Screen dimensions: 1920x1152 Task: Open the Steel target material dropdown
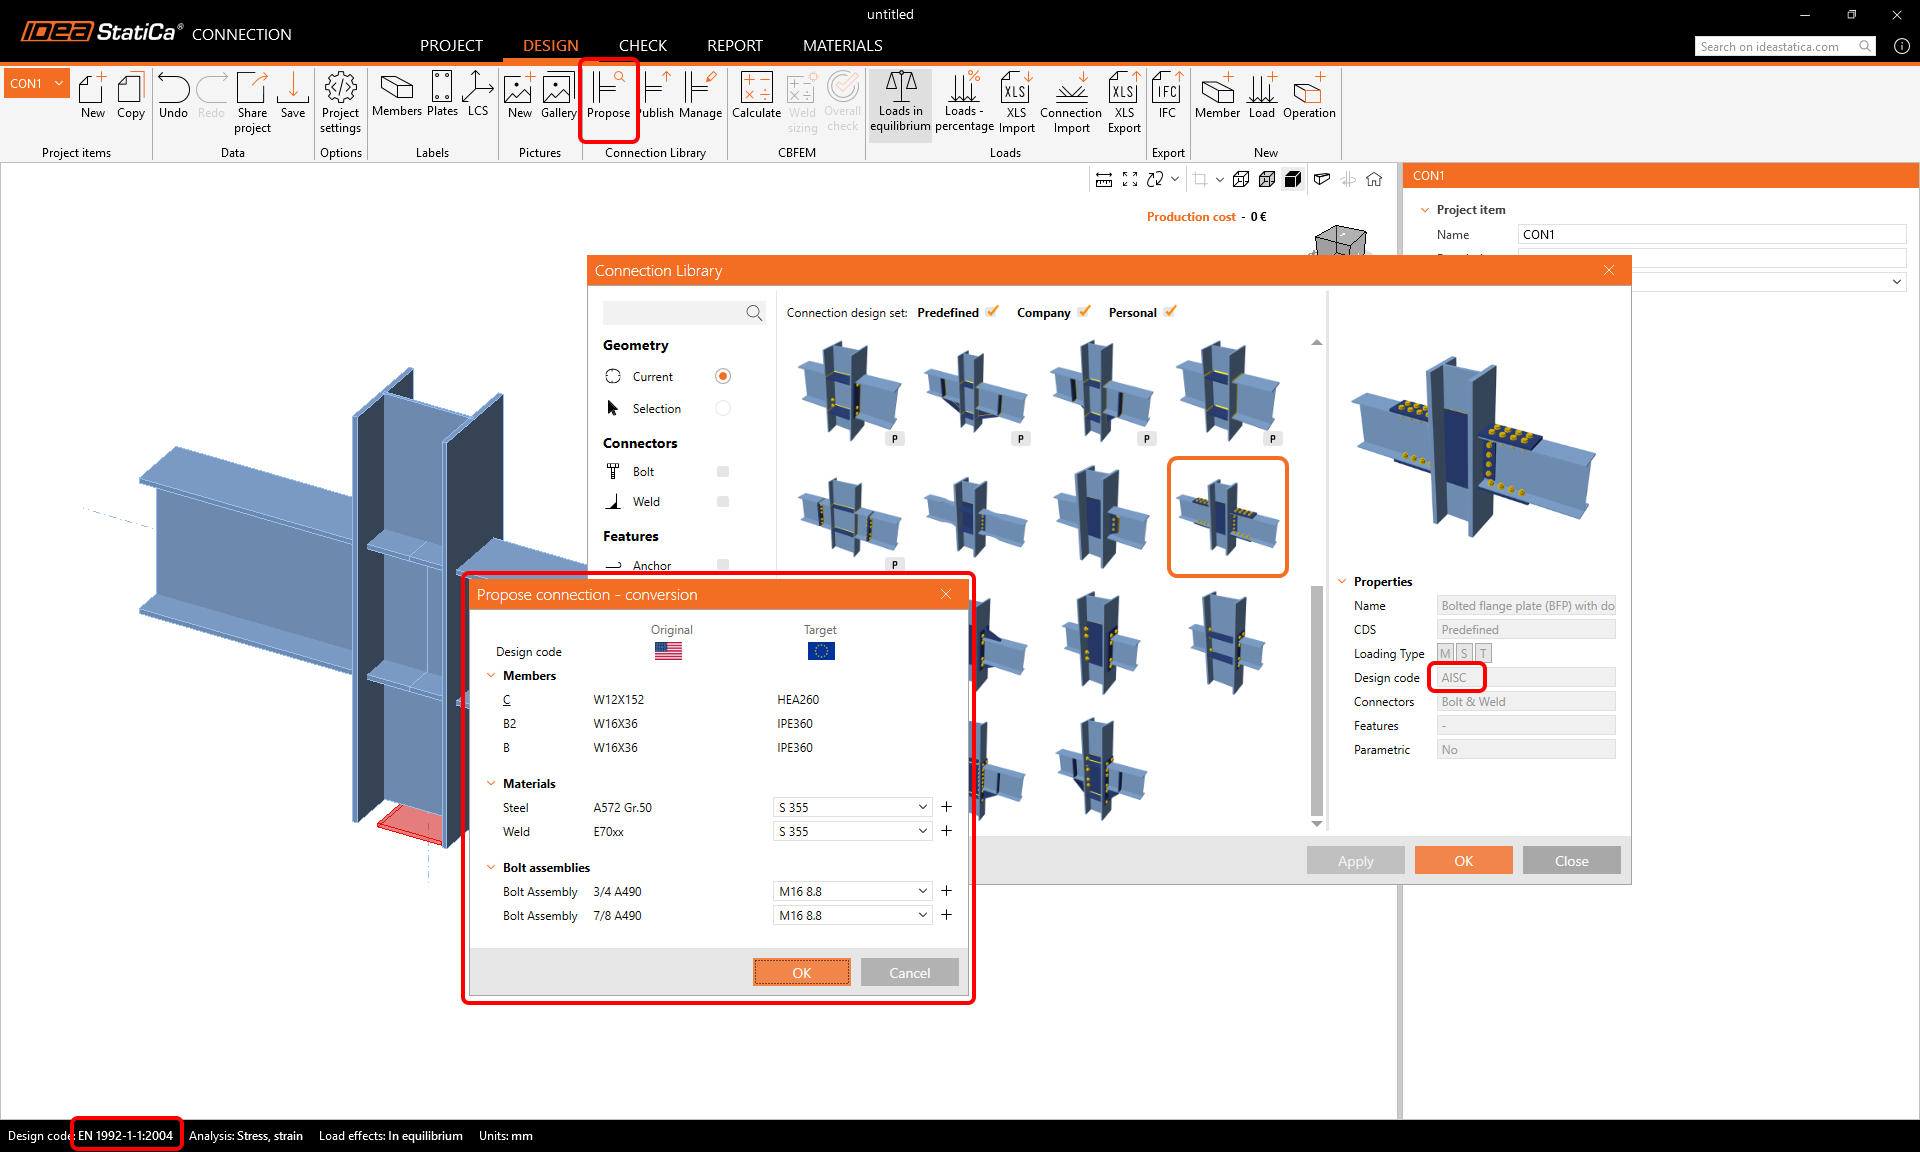click(852, 807)
